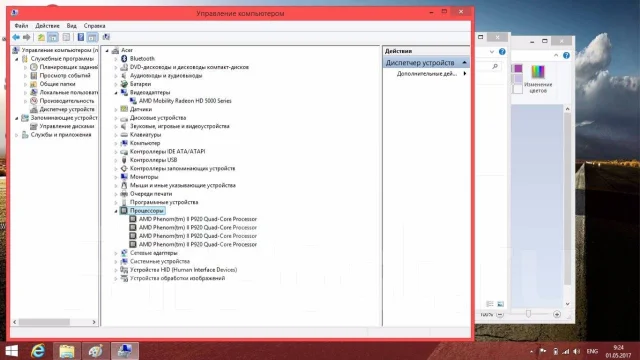
Task: Select Сетевые адаптеры category
Action: point(153,253)
